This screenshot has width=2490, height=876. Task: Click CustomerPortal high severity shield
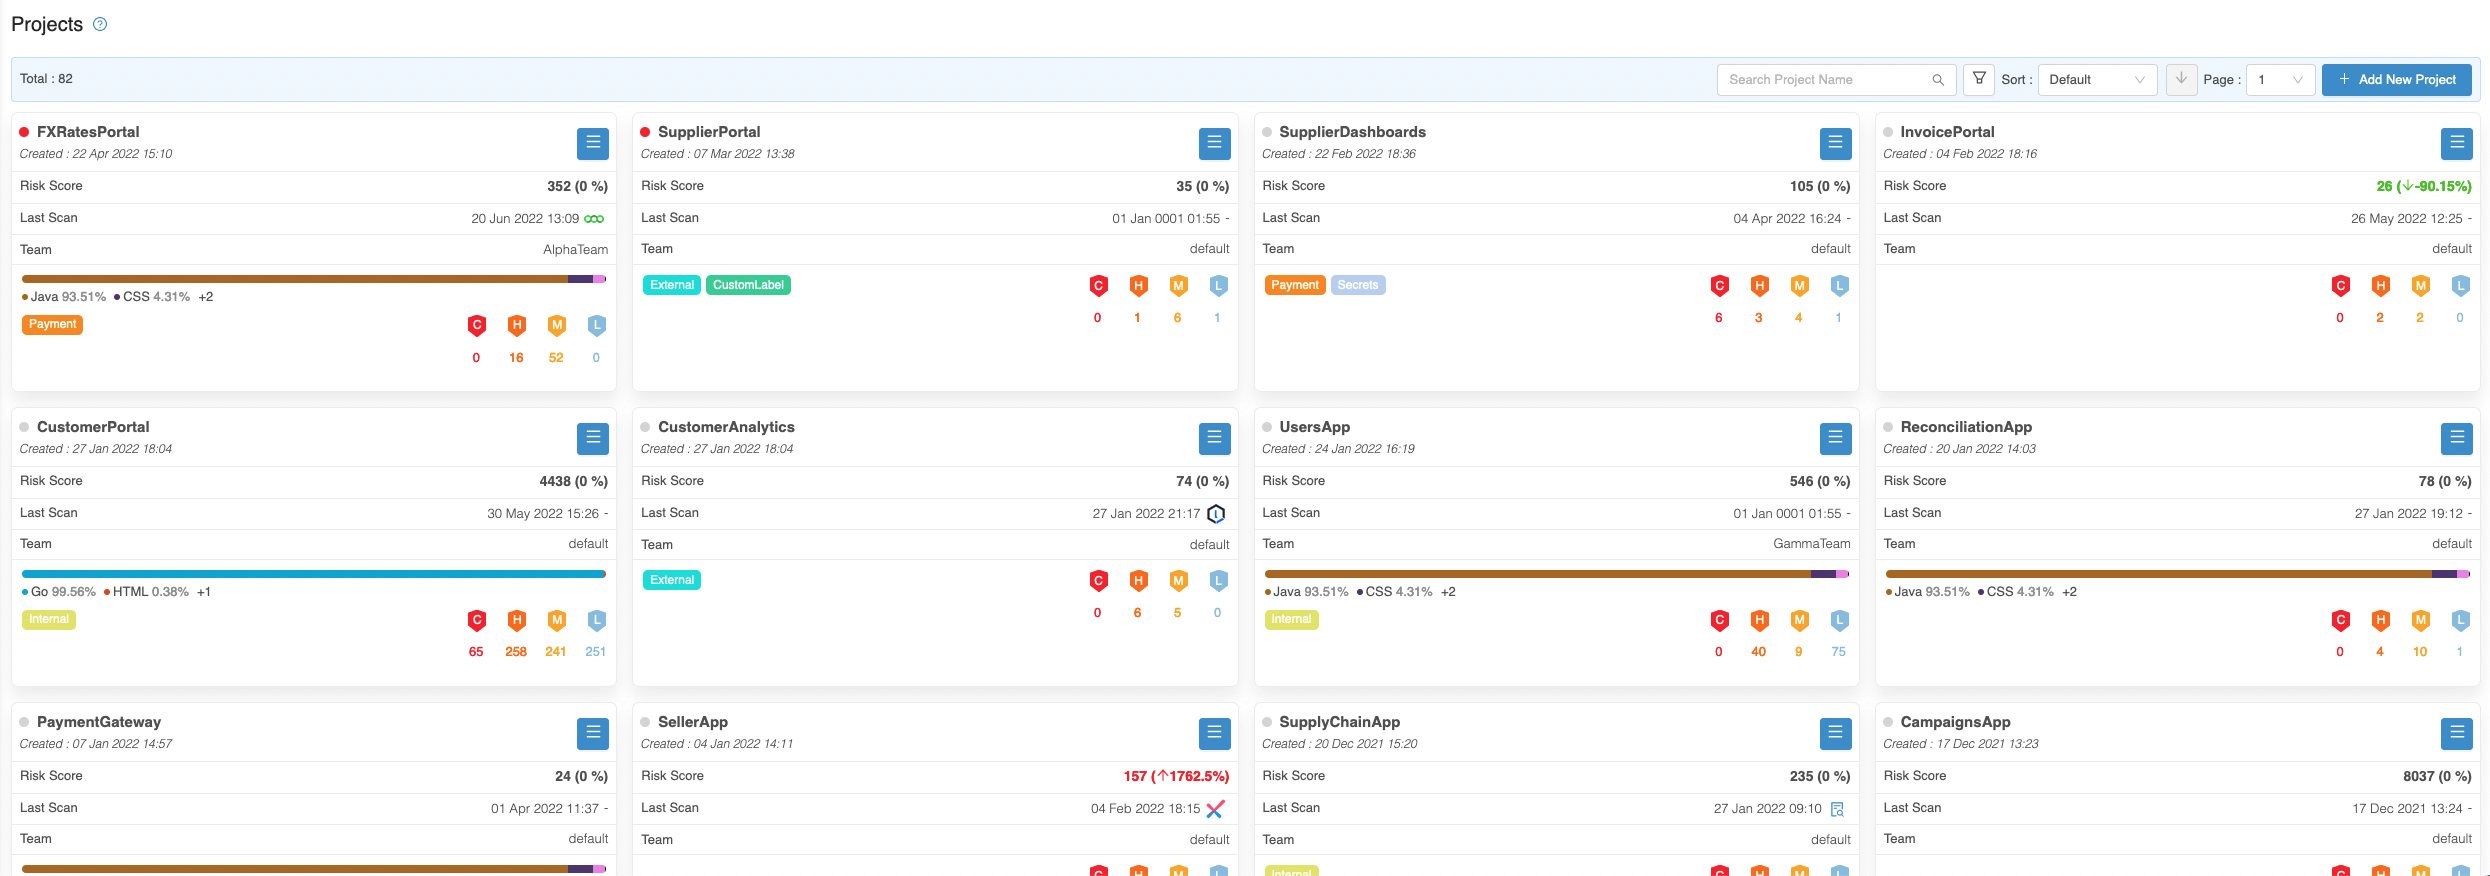[x=517, y=620]
